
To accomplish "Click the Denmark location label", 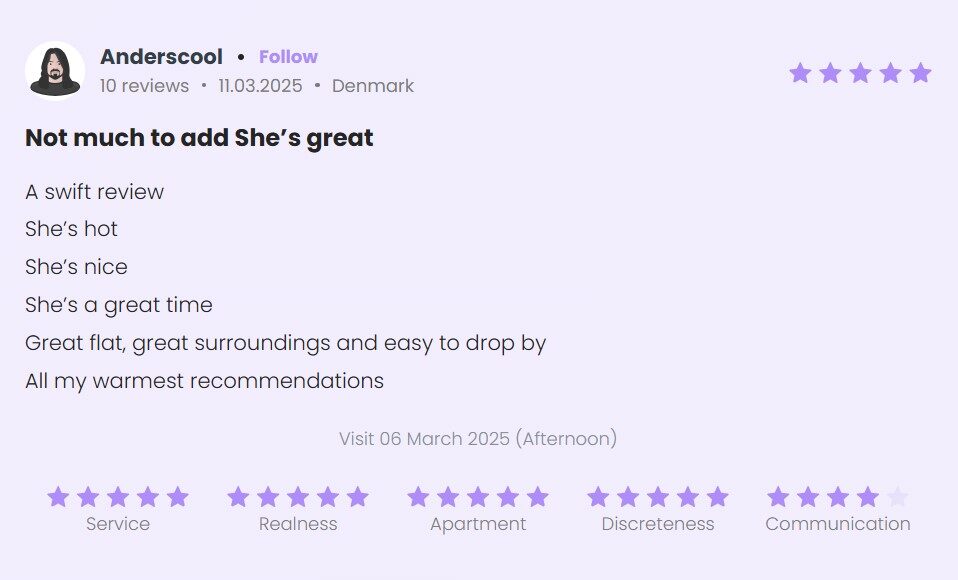I will (x=373, y=86).
